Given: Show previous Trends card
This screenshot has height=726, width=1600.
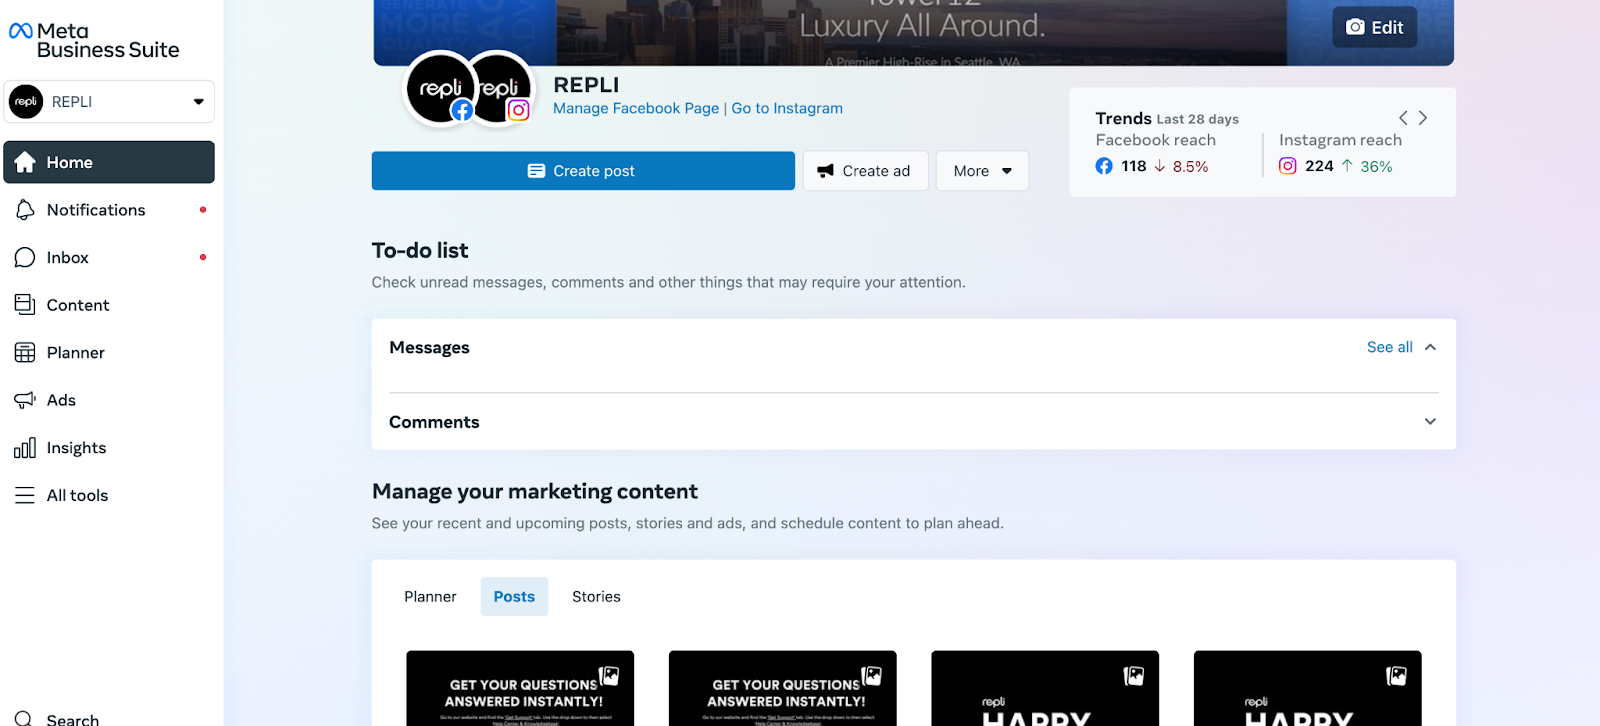Looking at the screenshot, I should tap(1403, 118).
